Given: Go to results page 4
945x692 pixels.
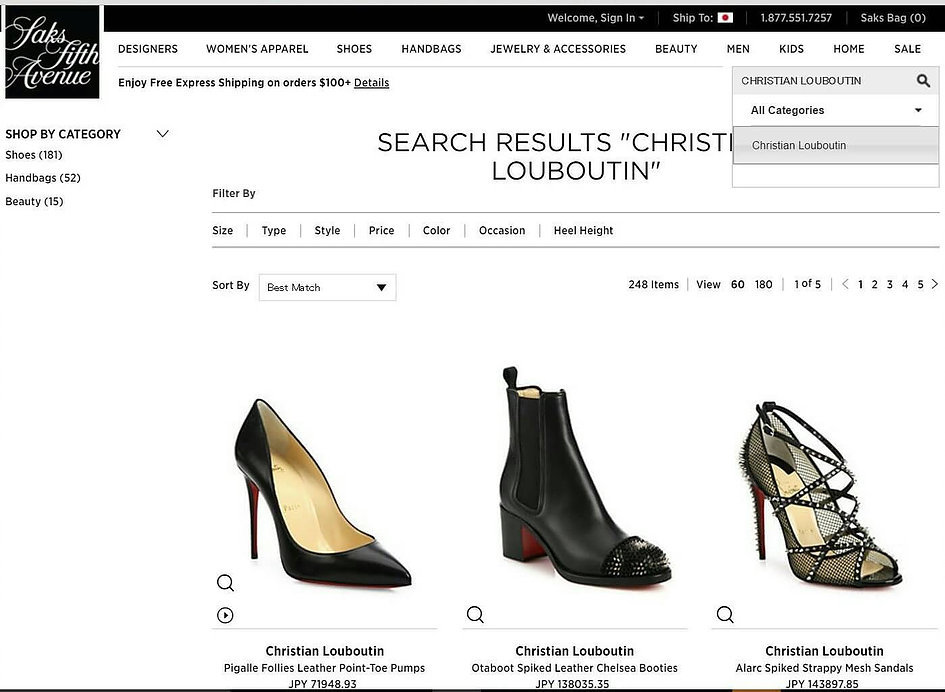Looking at the screenshot, I should (905, 285).
